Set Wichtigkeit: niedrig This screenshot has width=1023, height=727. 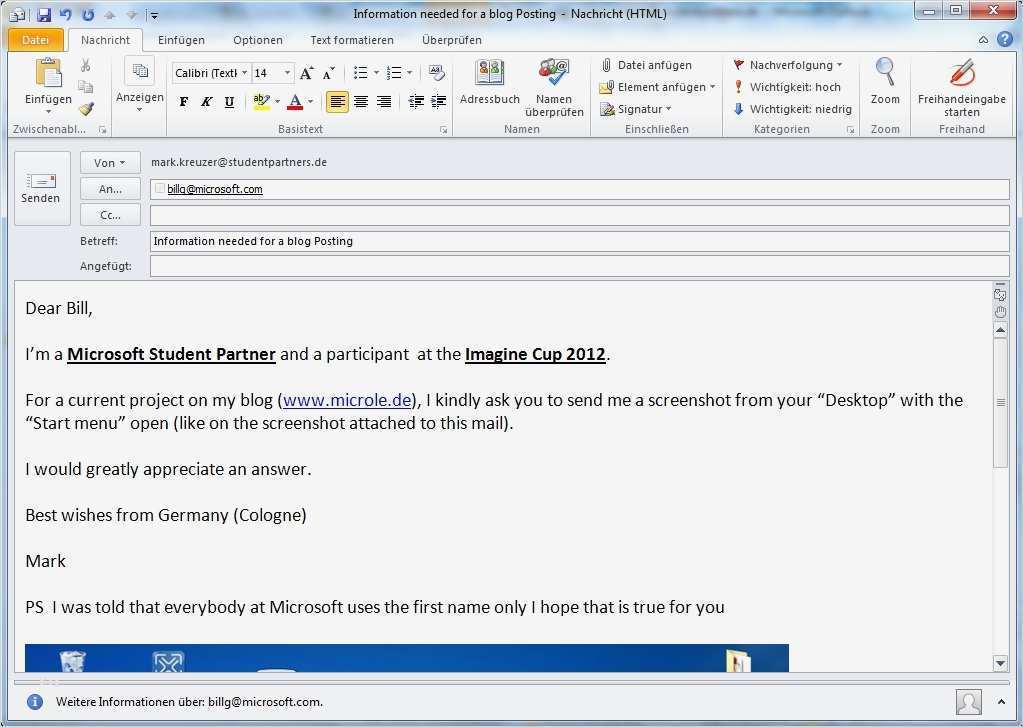tap(793, 109)
